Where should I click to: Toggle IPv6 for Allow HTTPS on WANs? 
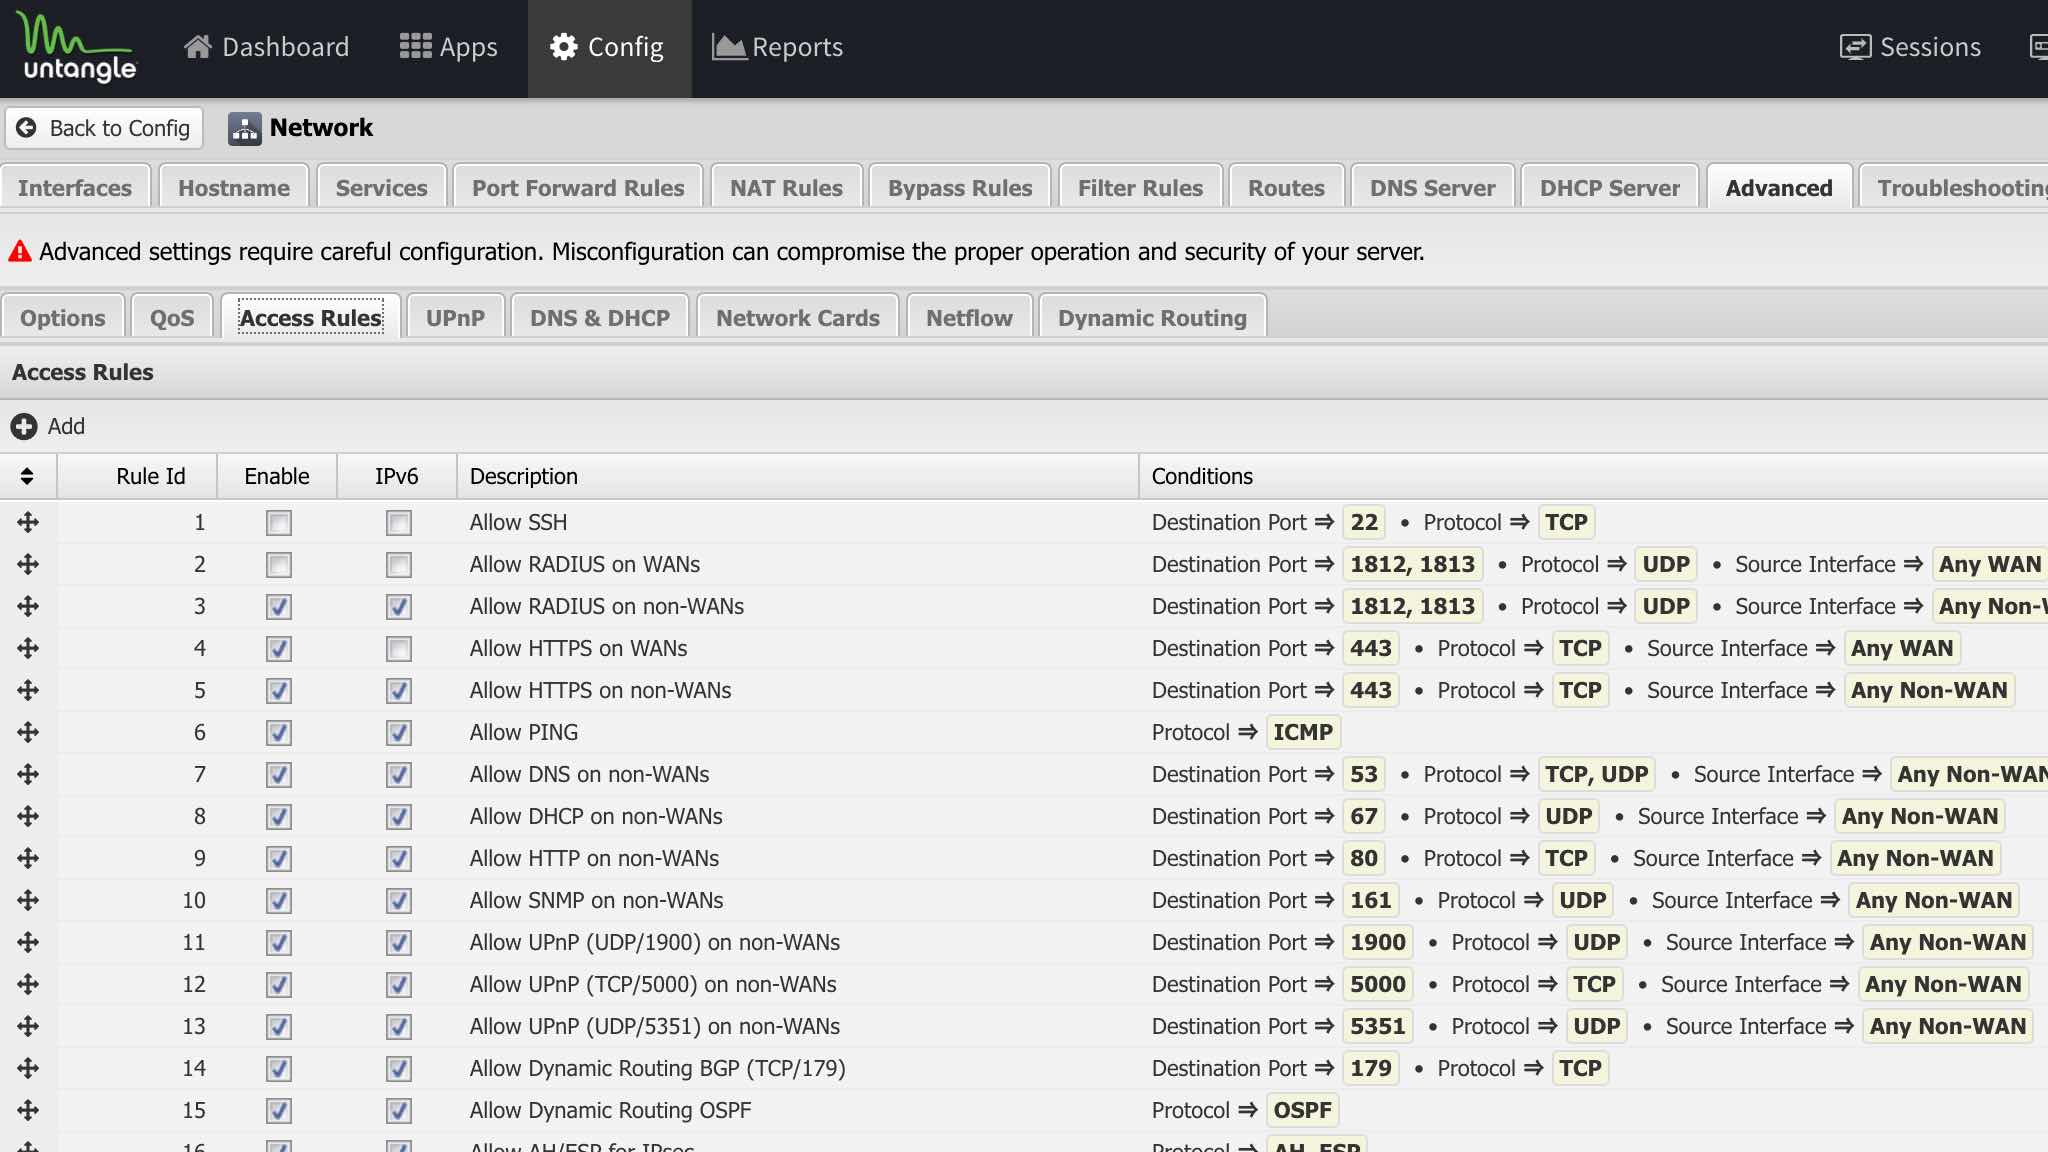click(x=399, y=649)
